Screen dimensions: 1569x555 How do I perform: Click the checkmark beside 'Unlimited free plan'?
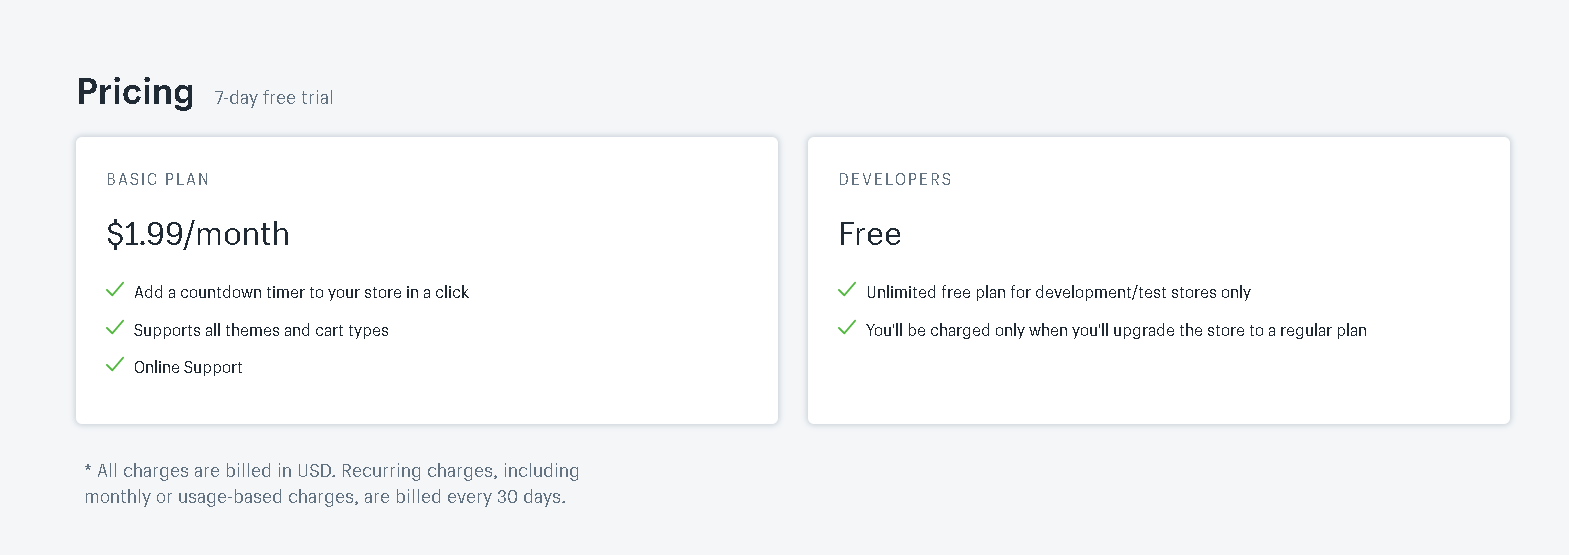click(847, 290)
